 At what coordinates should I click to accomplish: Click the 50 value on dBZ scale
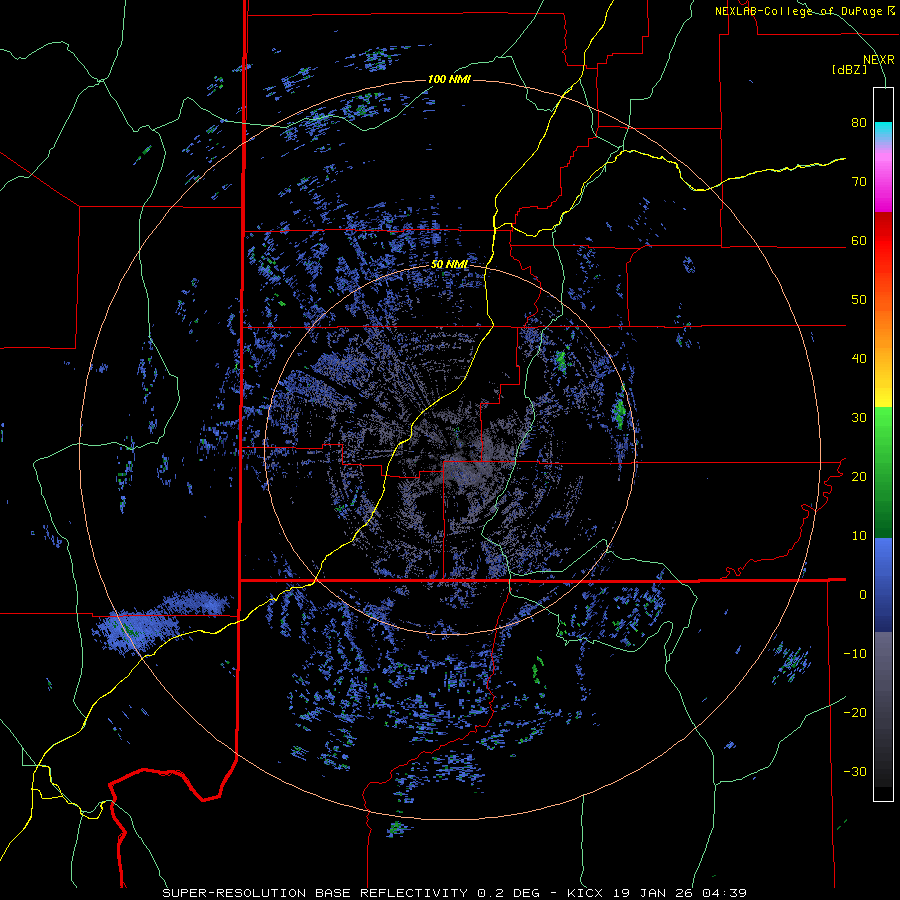pyautogui.click(x=859, y=300)
